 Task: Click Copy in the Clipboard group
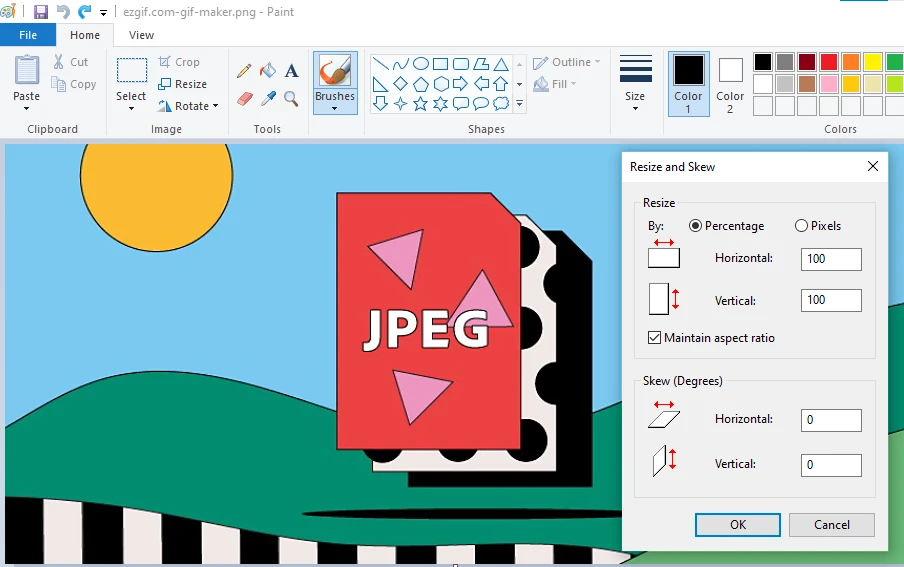(x=74, y=84)
